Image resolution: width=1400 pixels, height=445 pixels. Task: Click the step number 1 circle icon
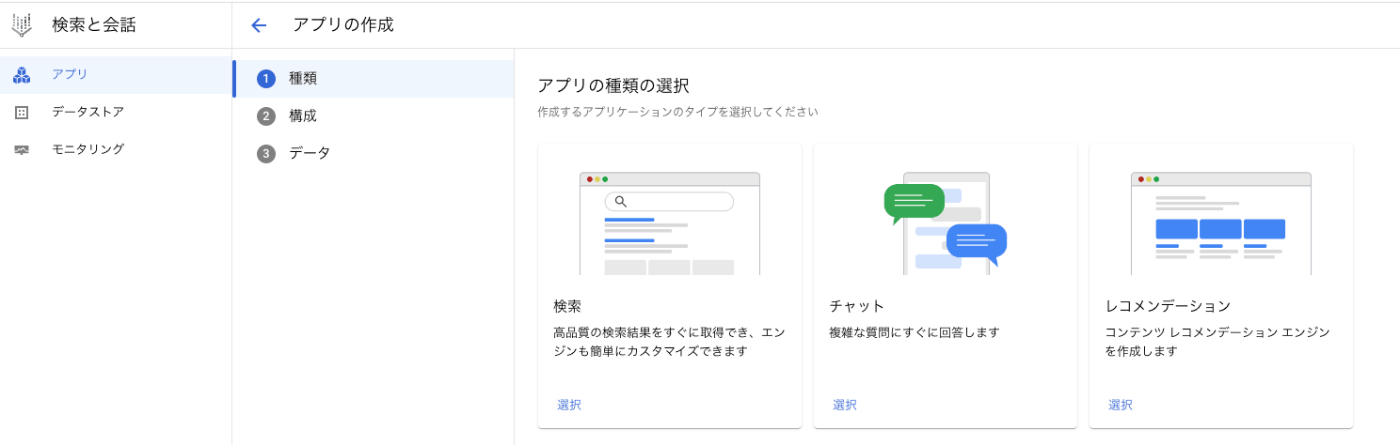click(x=266, y=79)
